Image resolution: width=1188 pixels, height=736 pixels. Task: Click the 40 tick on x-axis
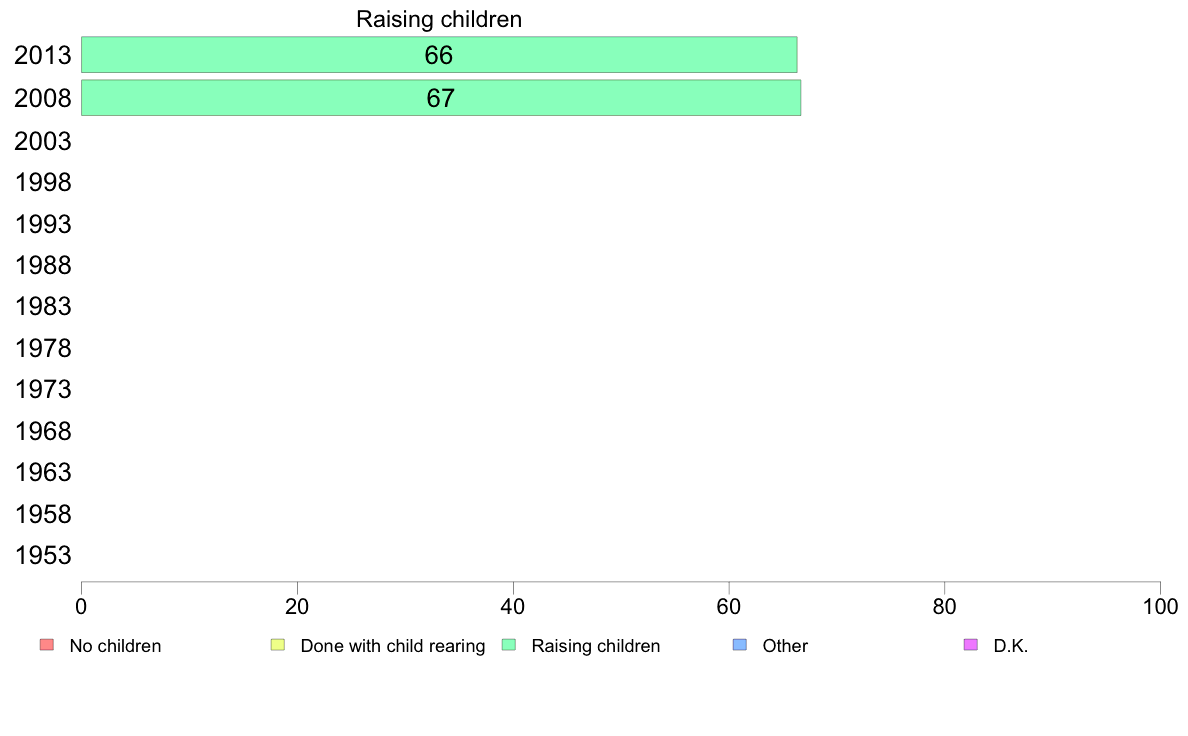pos(513,606)
